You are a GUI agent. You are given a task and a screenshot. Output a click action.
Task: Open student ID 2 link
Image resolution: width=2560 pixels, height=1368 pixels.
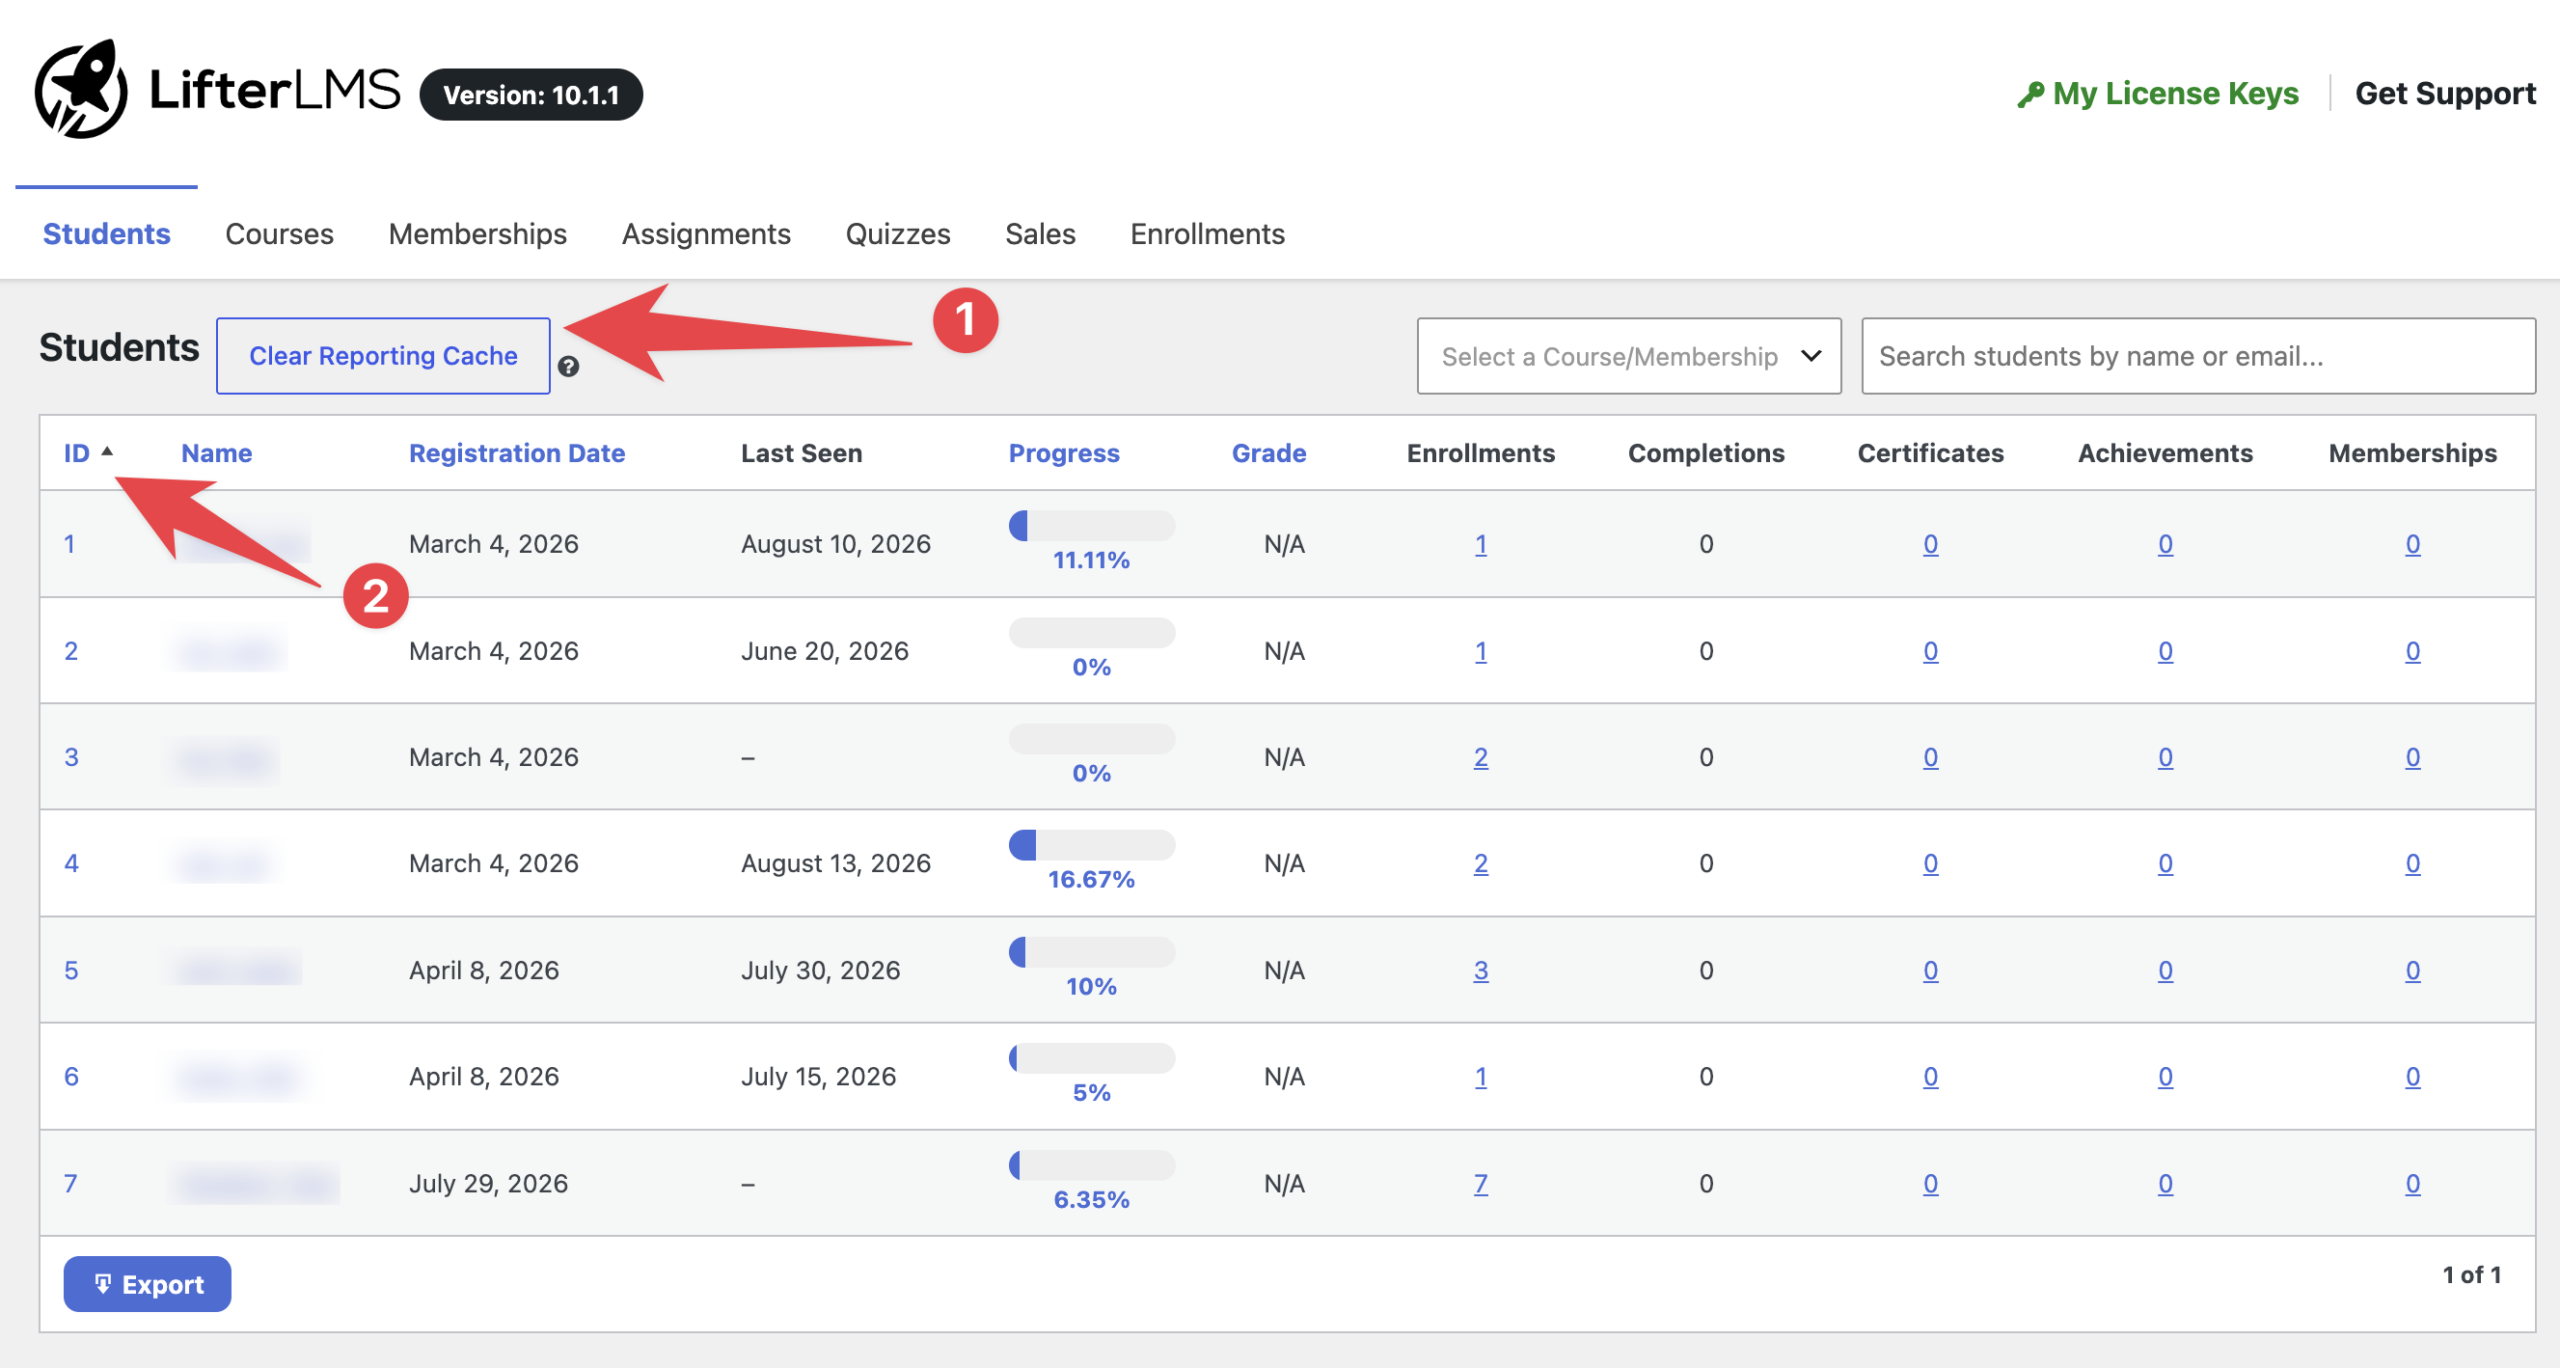[71, 651]
